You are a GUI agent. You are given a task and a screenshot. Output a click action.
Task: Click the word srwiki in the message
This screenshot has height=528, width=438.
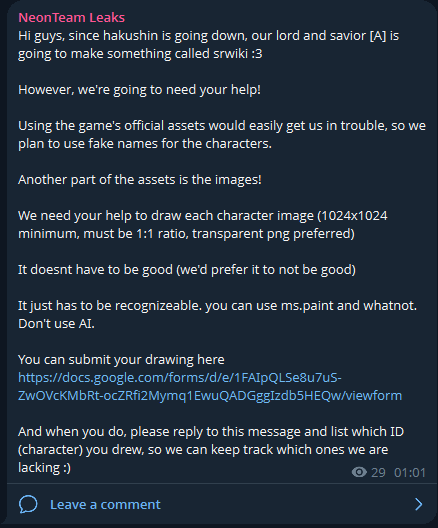pos(231,54)
